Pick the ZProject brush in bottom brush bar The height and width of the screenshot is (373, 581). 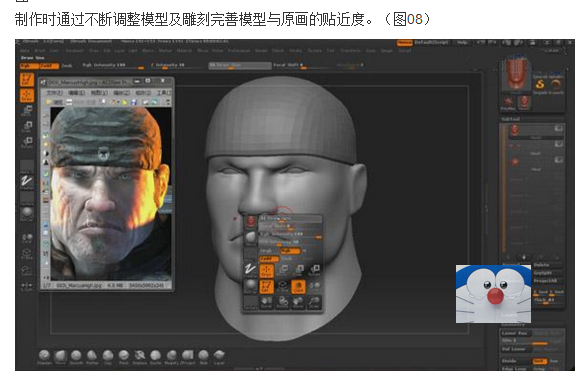coord(187,356)
